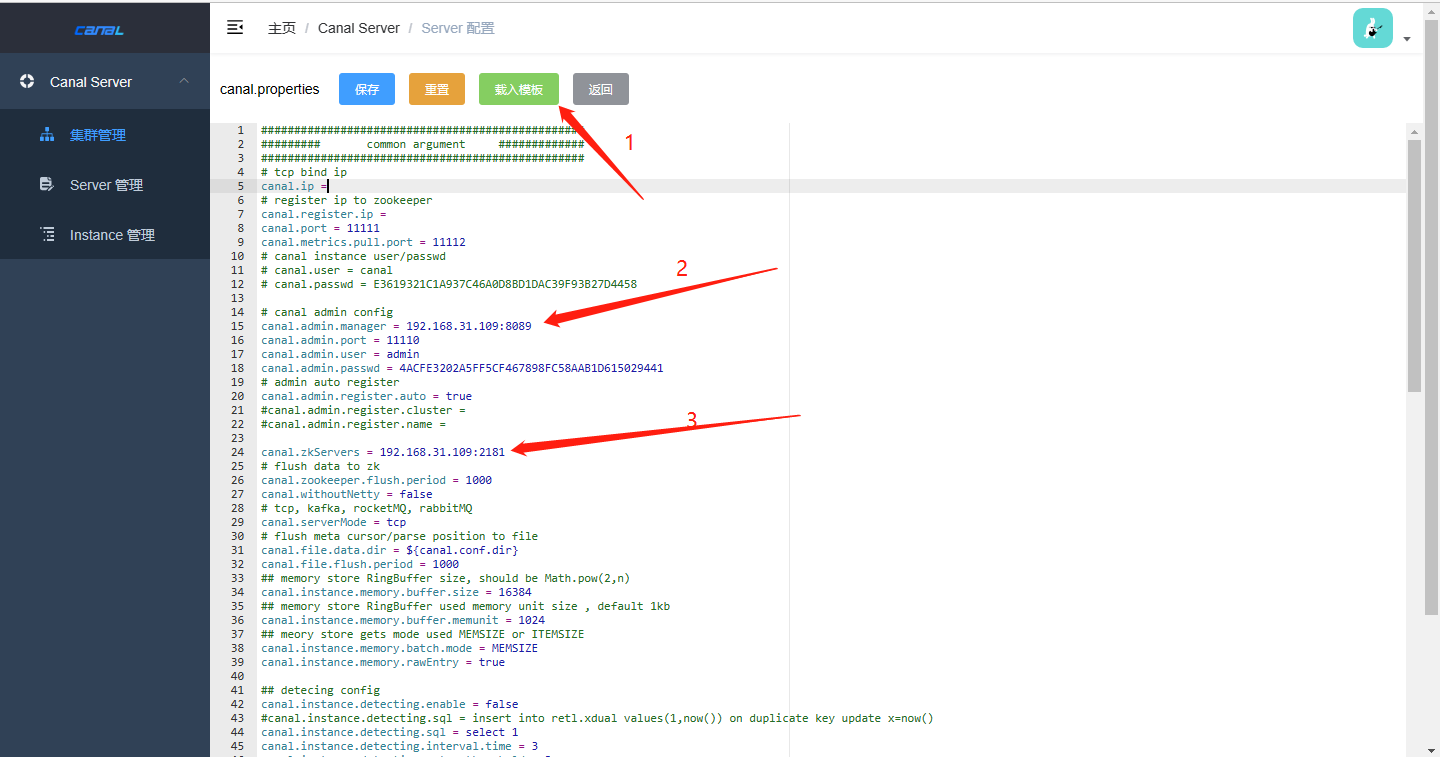The width and height of the screenshot is (1440, 757).
Task: Click Server 配置 breadcrumb text
Action: (458, 28)
